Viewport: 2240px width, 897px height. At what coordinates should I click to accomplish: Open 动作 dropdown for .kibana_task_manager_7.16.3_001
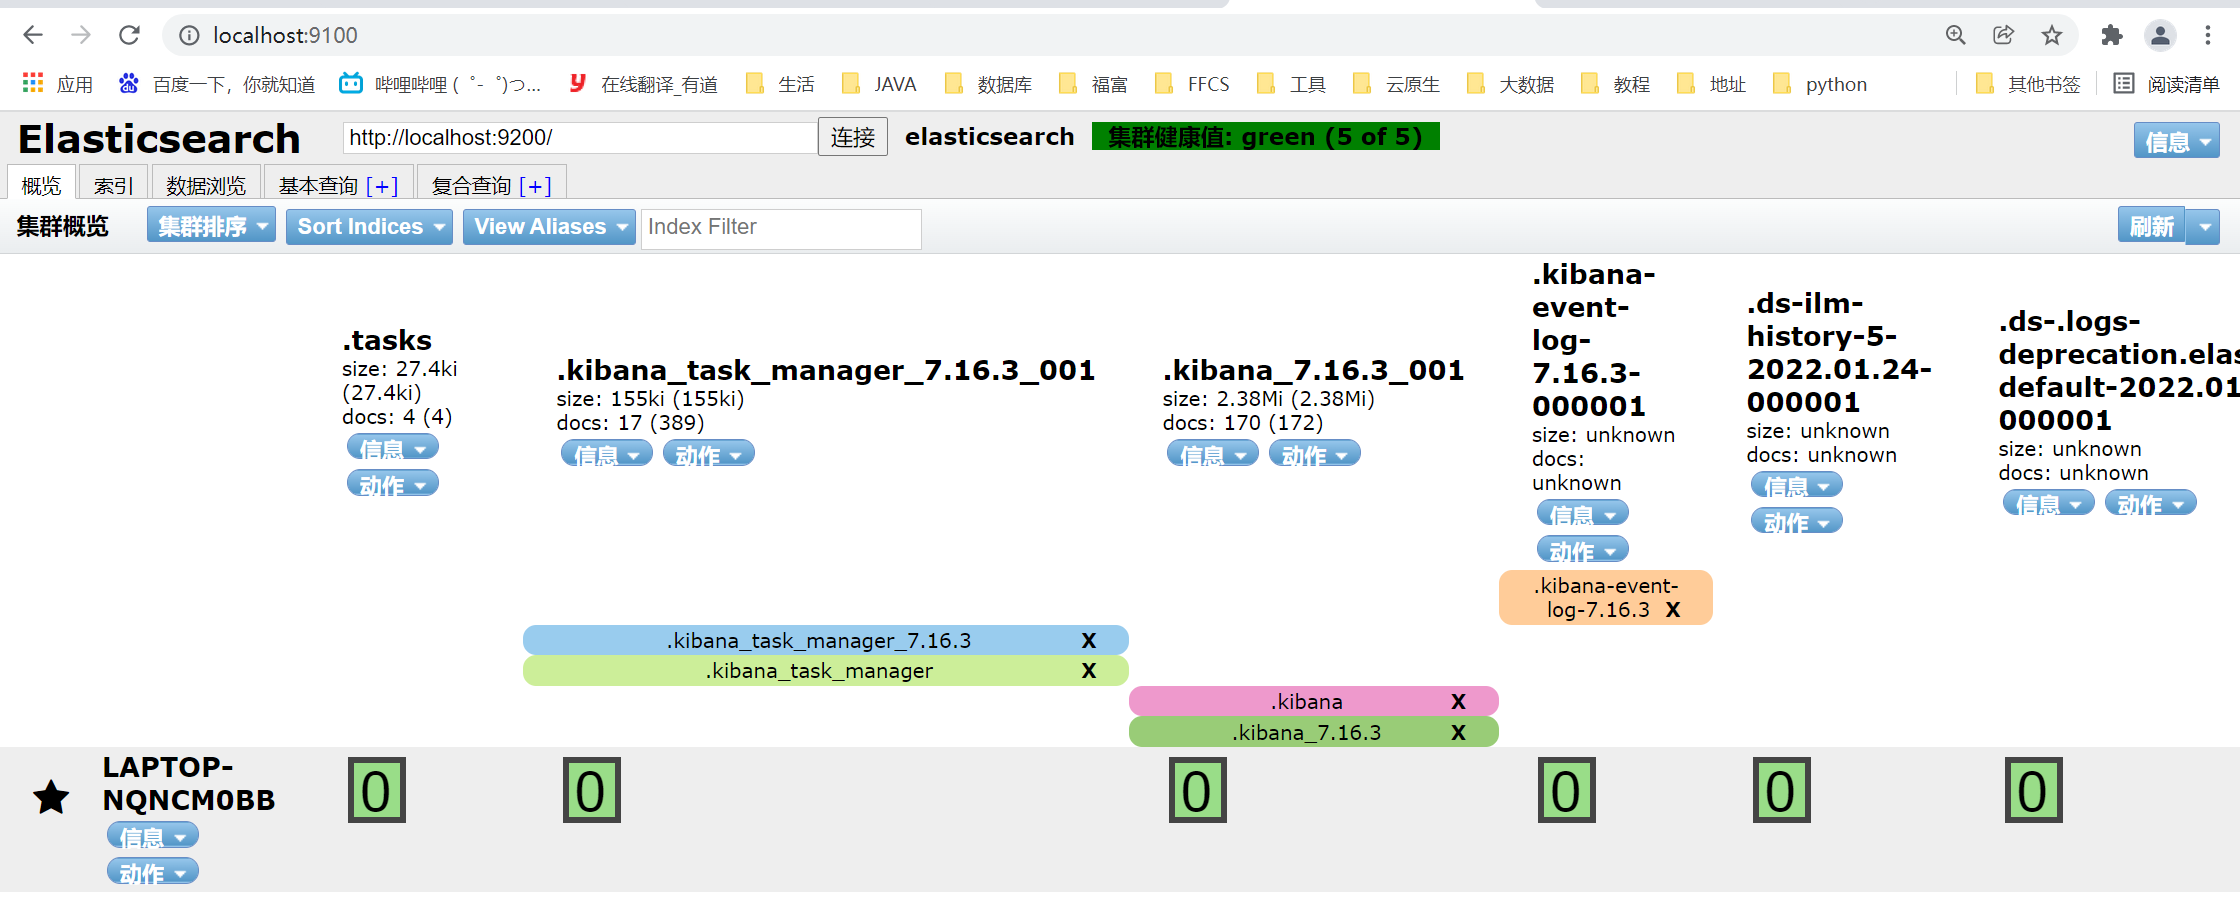tap(709, 454)
